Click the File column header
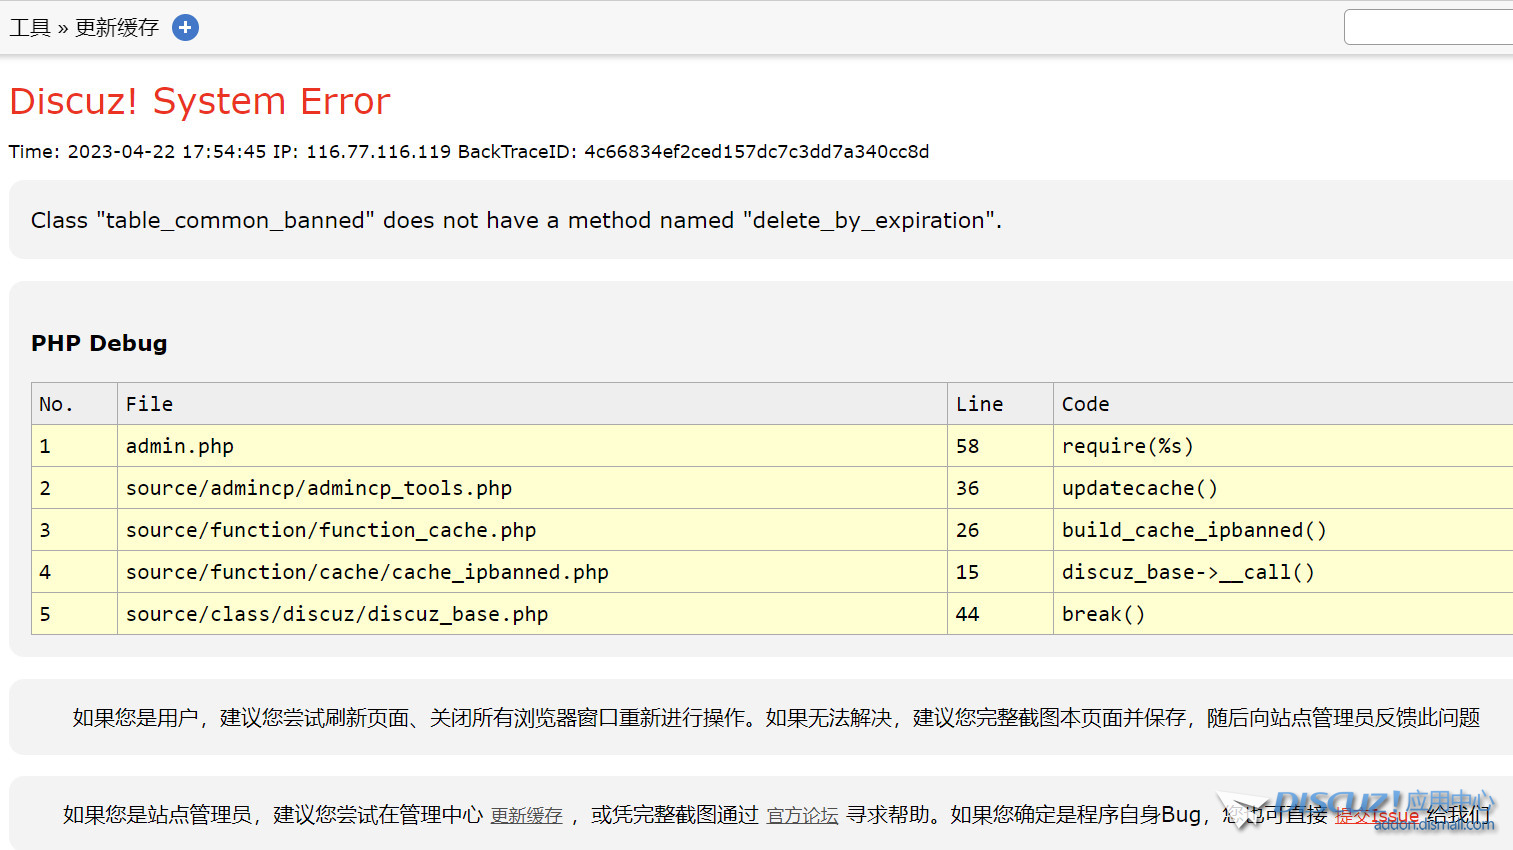This screenshot has height=850, width=1513. (533, 404)
